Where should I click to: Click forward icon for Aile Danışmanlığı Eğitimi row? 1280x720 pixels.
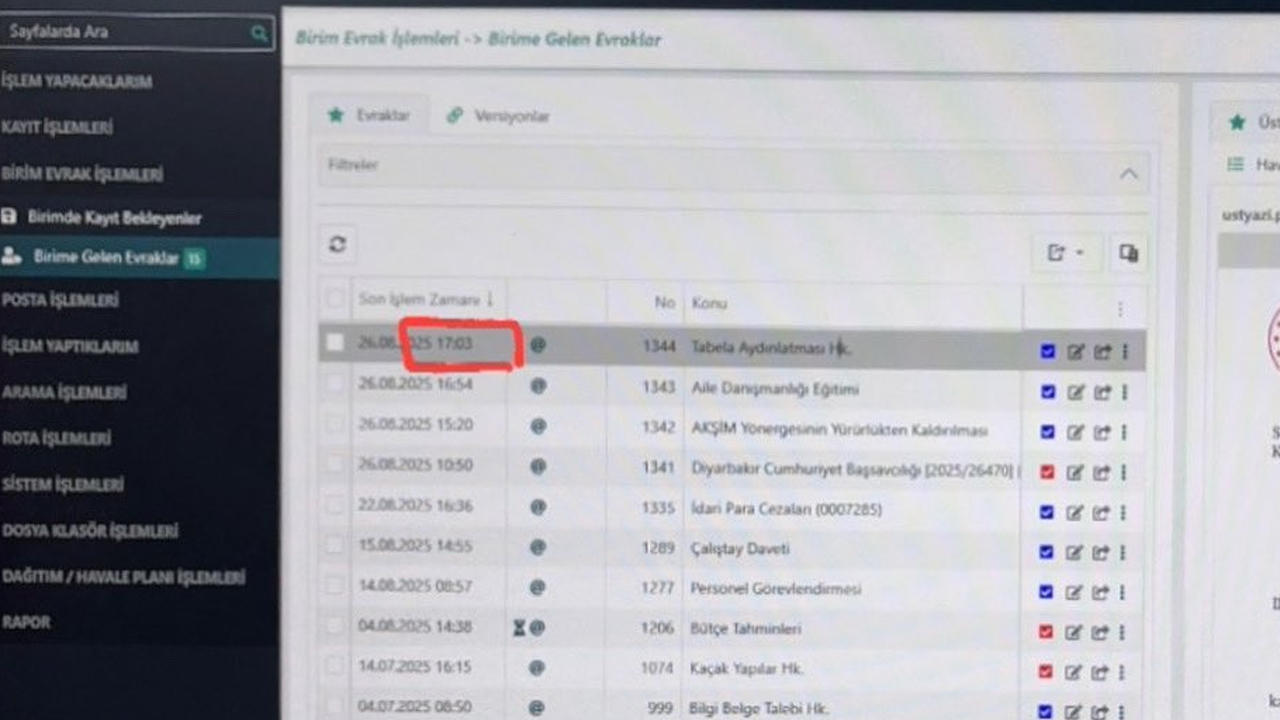tap(1102, 393)
